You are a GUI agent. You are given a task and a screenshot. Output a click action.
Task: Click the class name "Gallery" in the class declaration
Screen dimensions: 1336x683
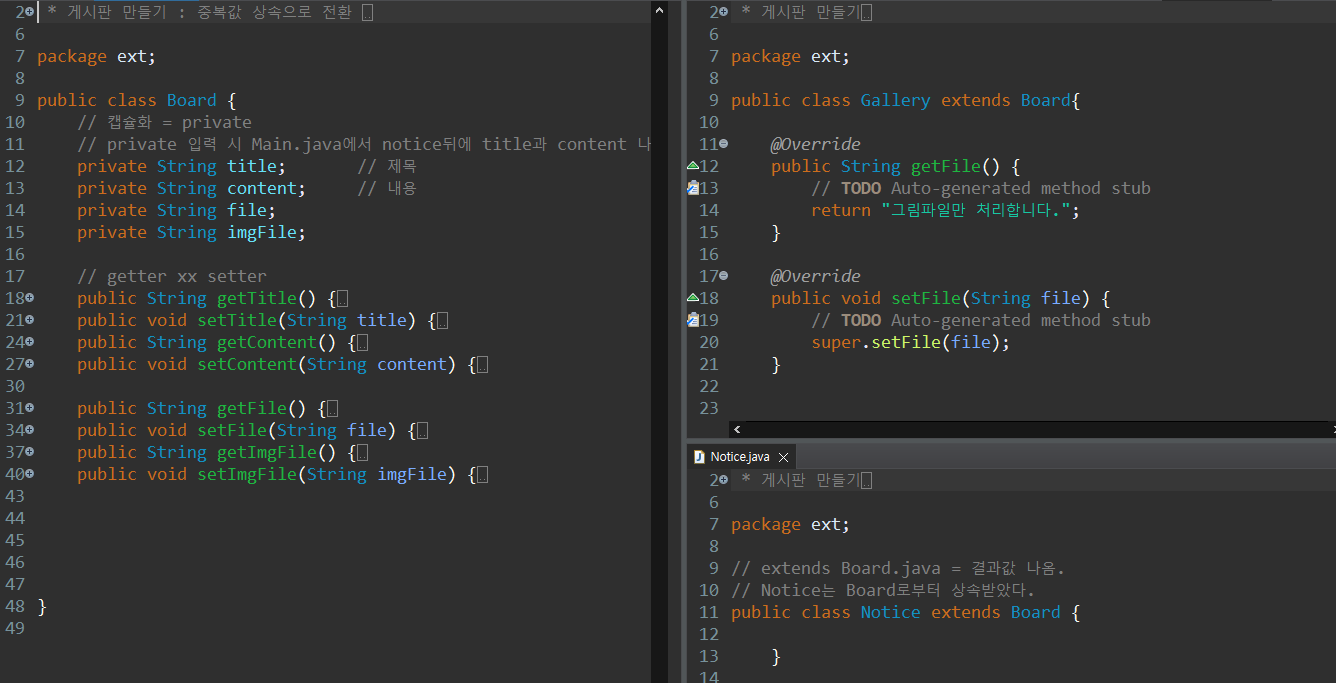[x=895, y=100]
